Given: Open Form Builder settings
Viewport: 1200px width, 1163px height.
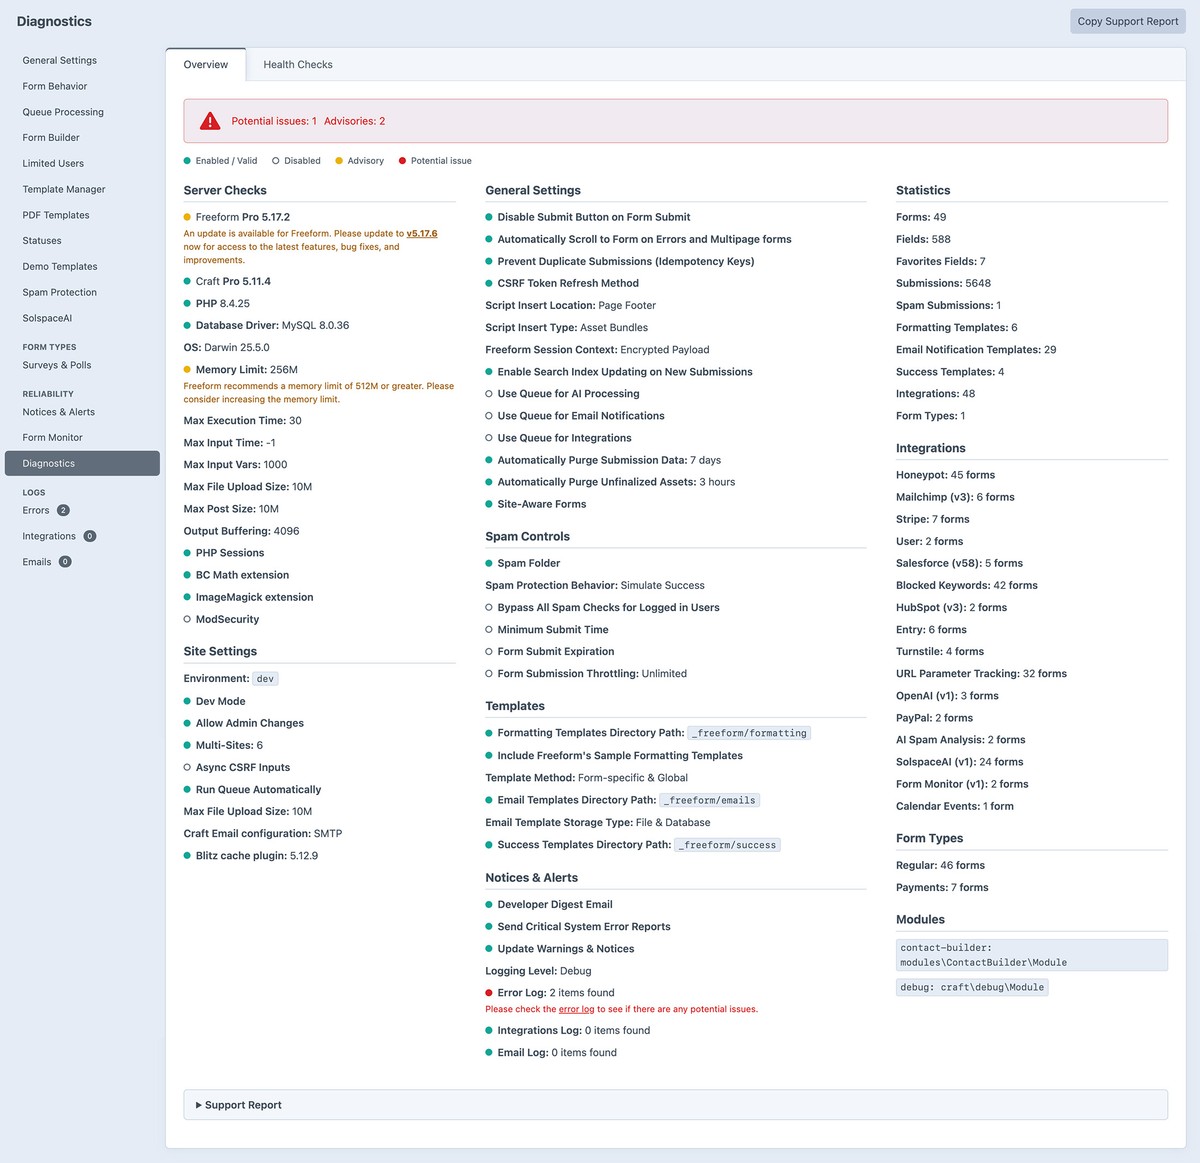Looking at the screenshot, I should (51, 138).
